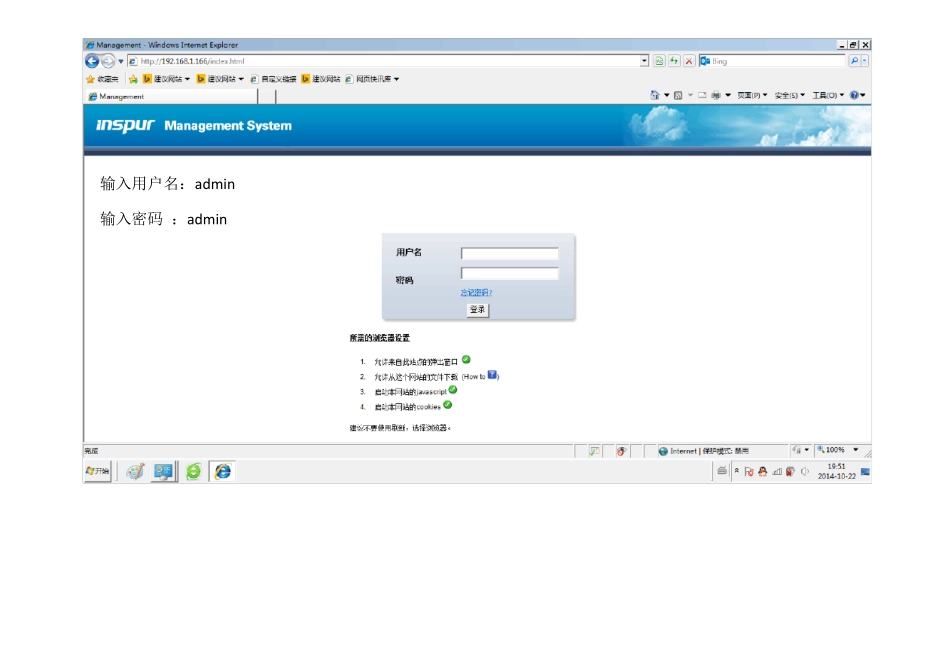Click the browser Forward arrow button
The image size is (950, 672).
108,61
